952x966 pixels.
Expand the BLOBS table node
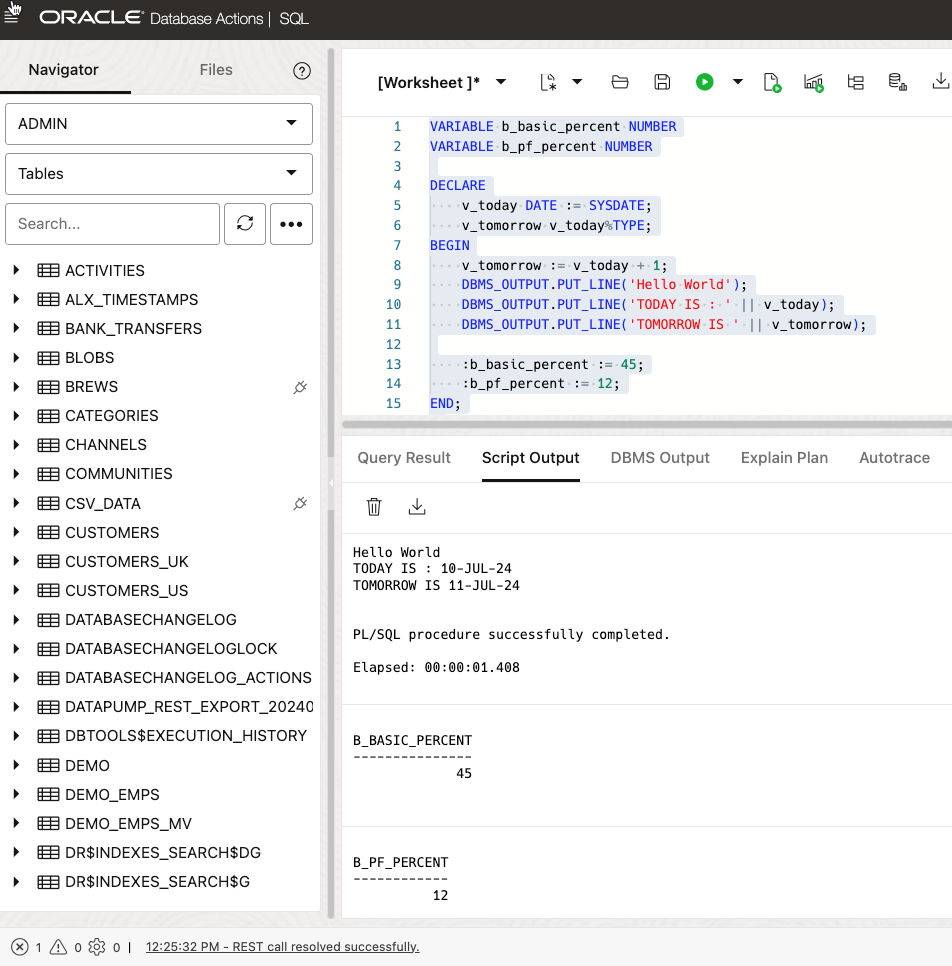[17, 357]
